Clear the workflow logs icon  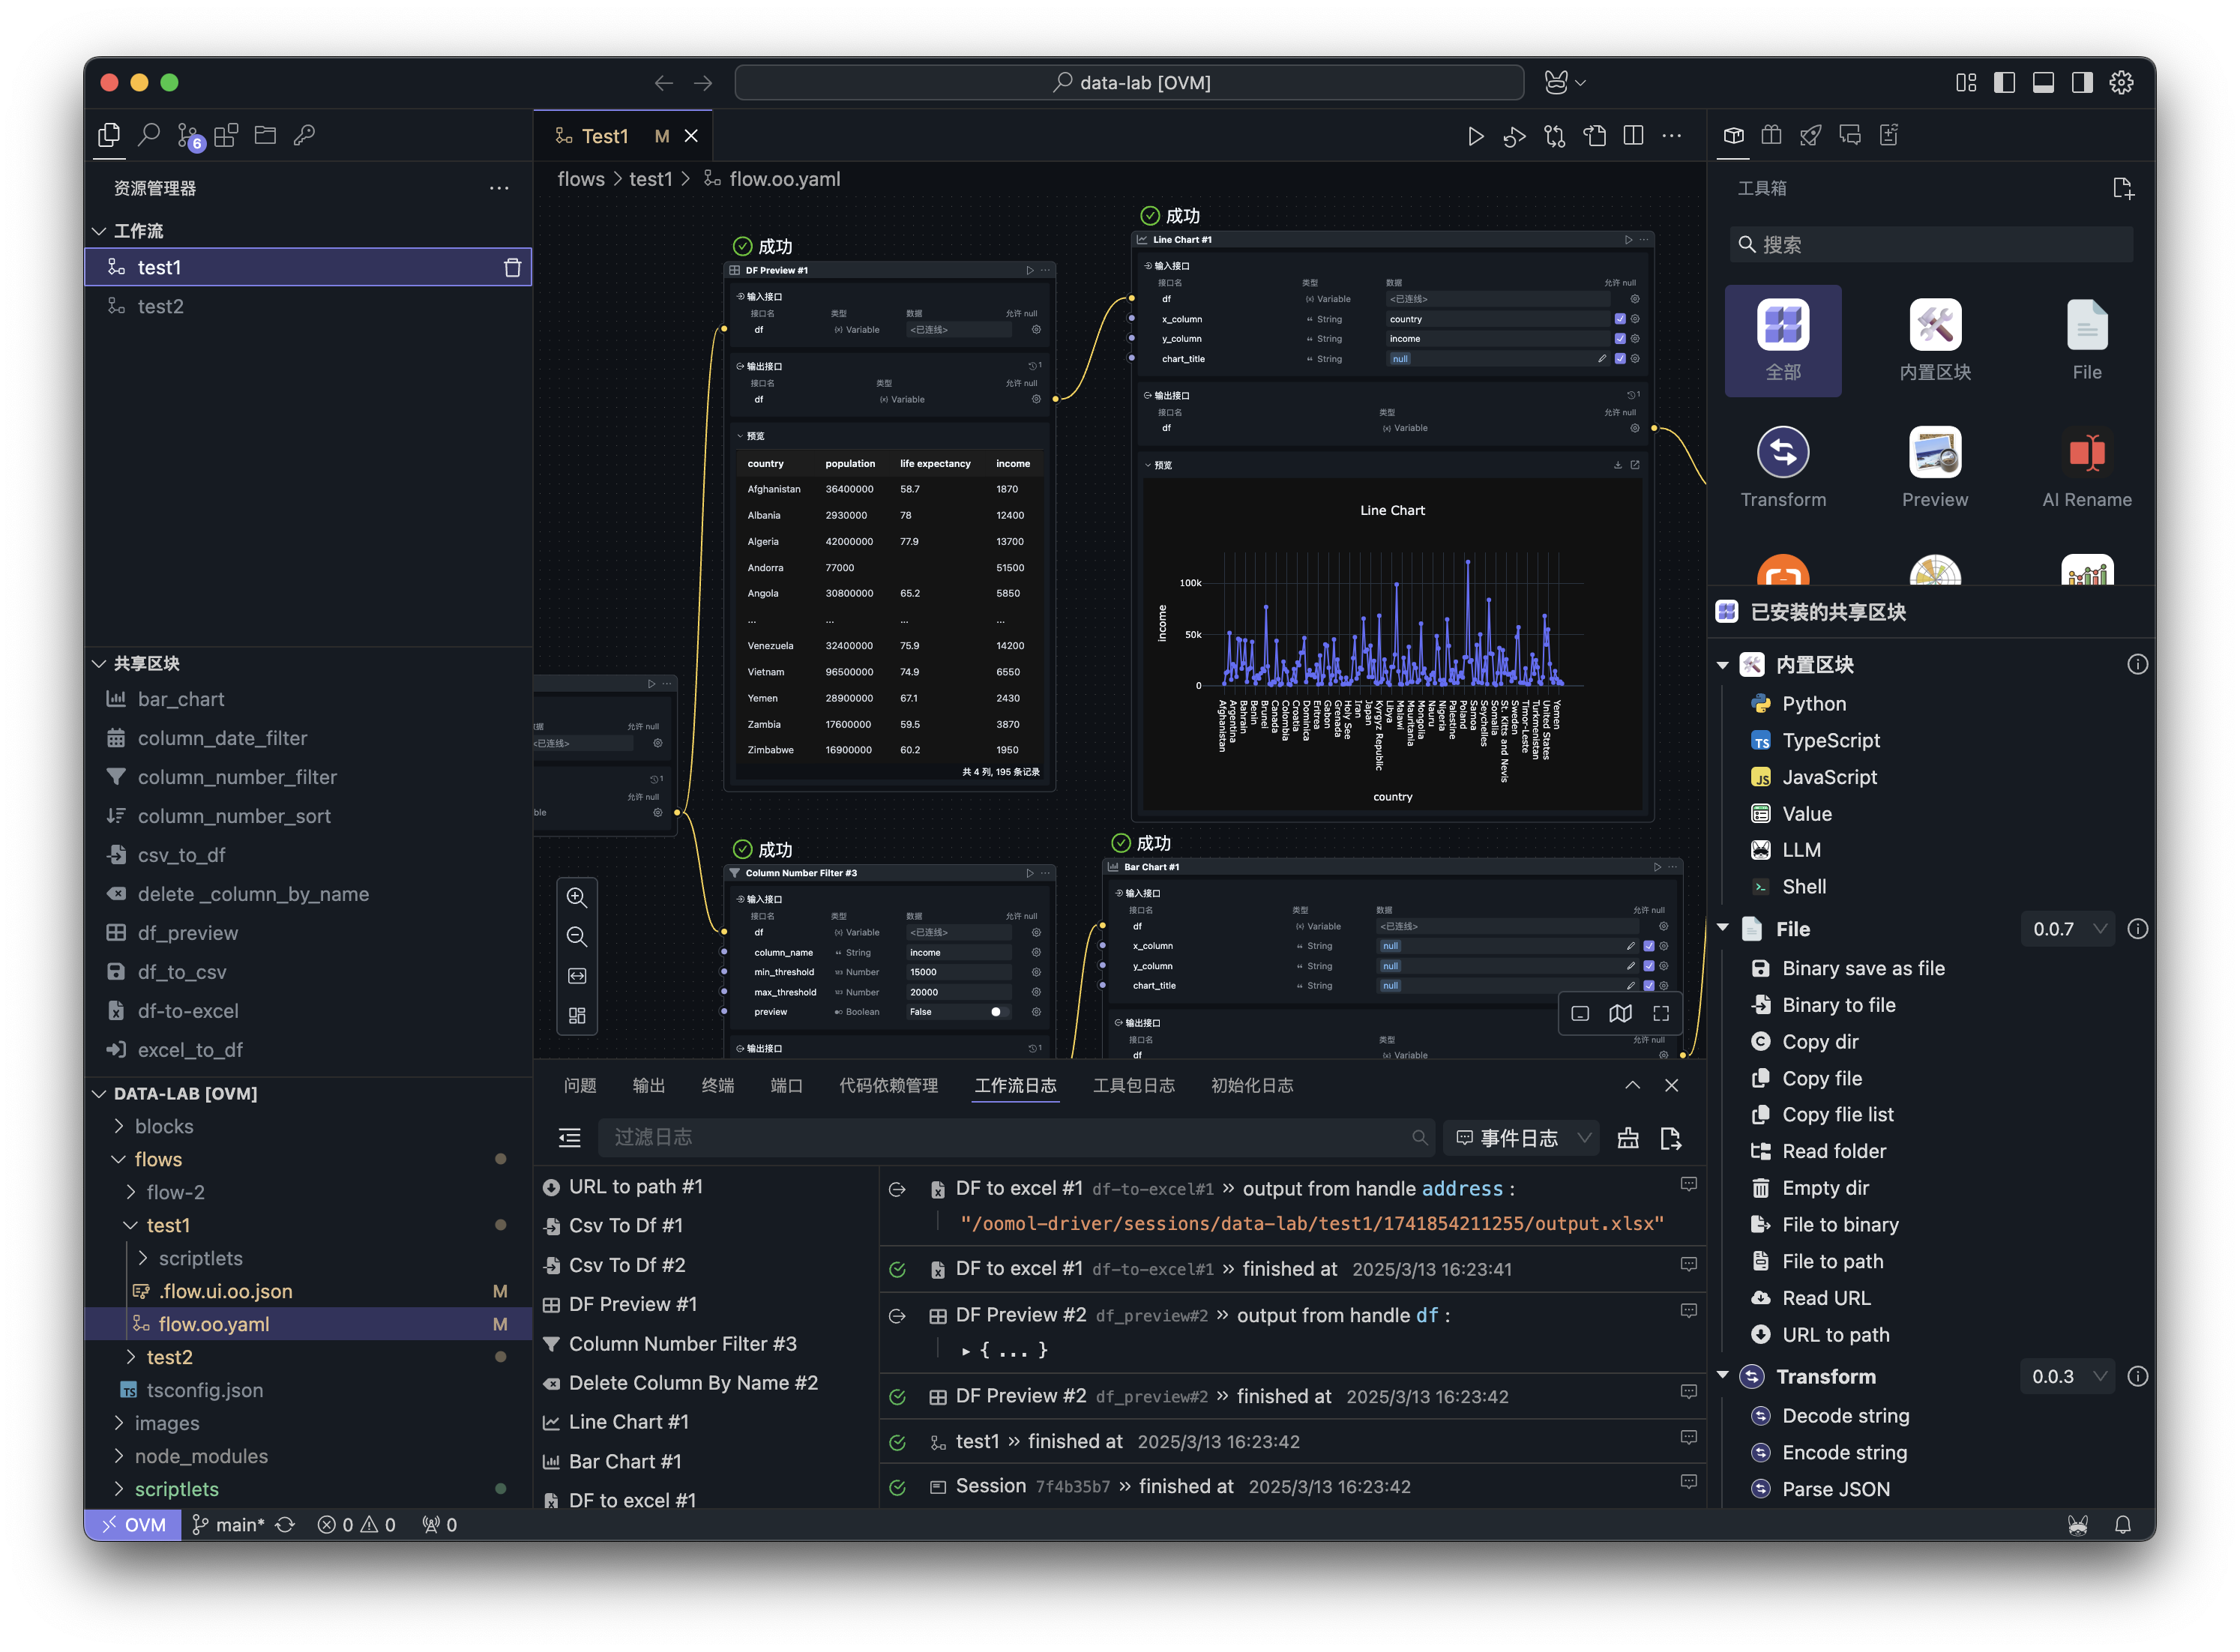[x=1627, y=1138]
